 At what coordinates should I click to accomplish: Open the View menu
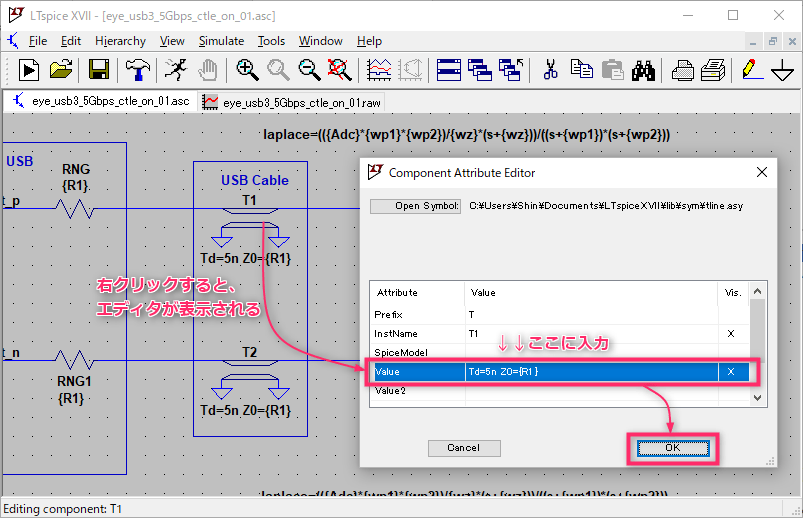pos(172,41)
